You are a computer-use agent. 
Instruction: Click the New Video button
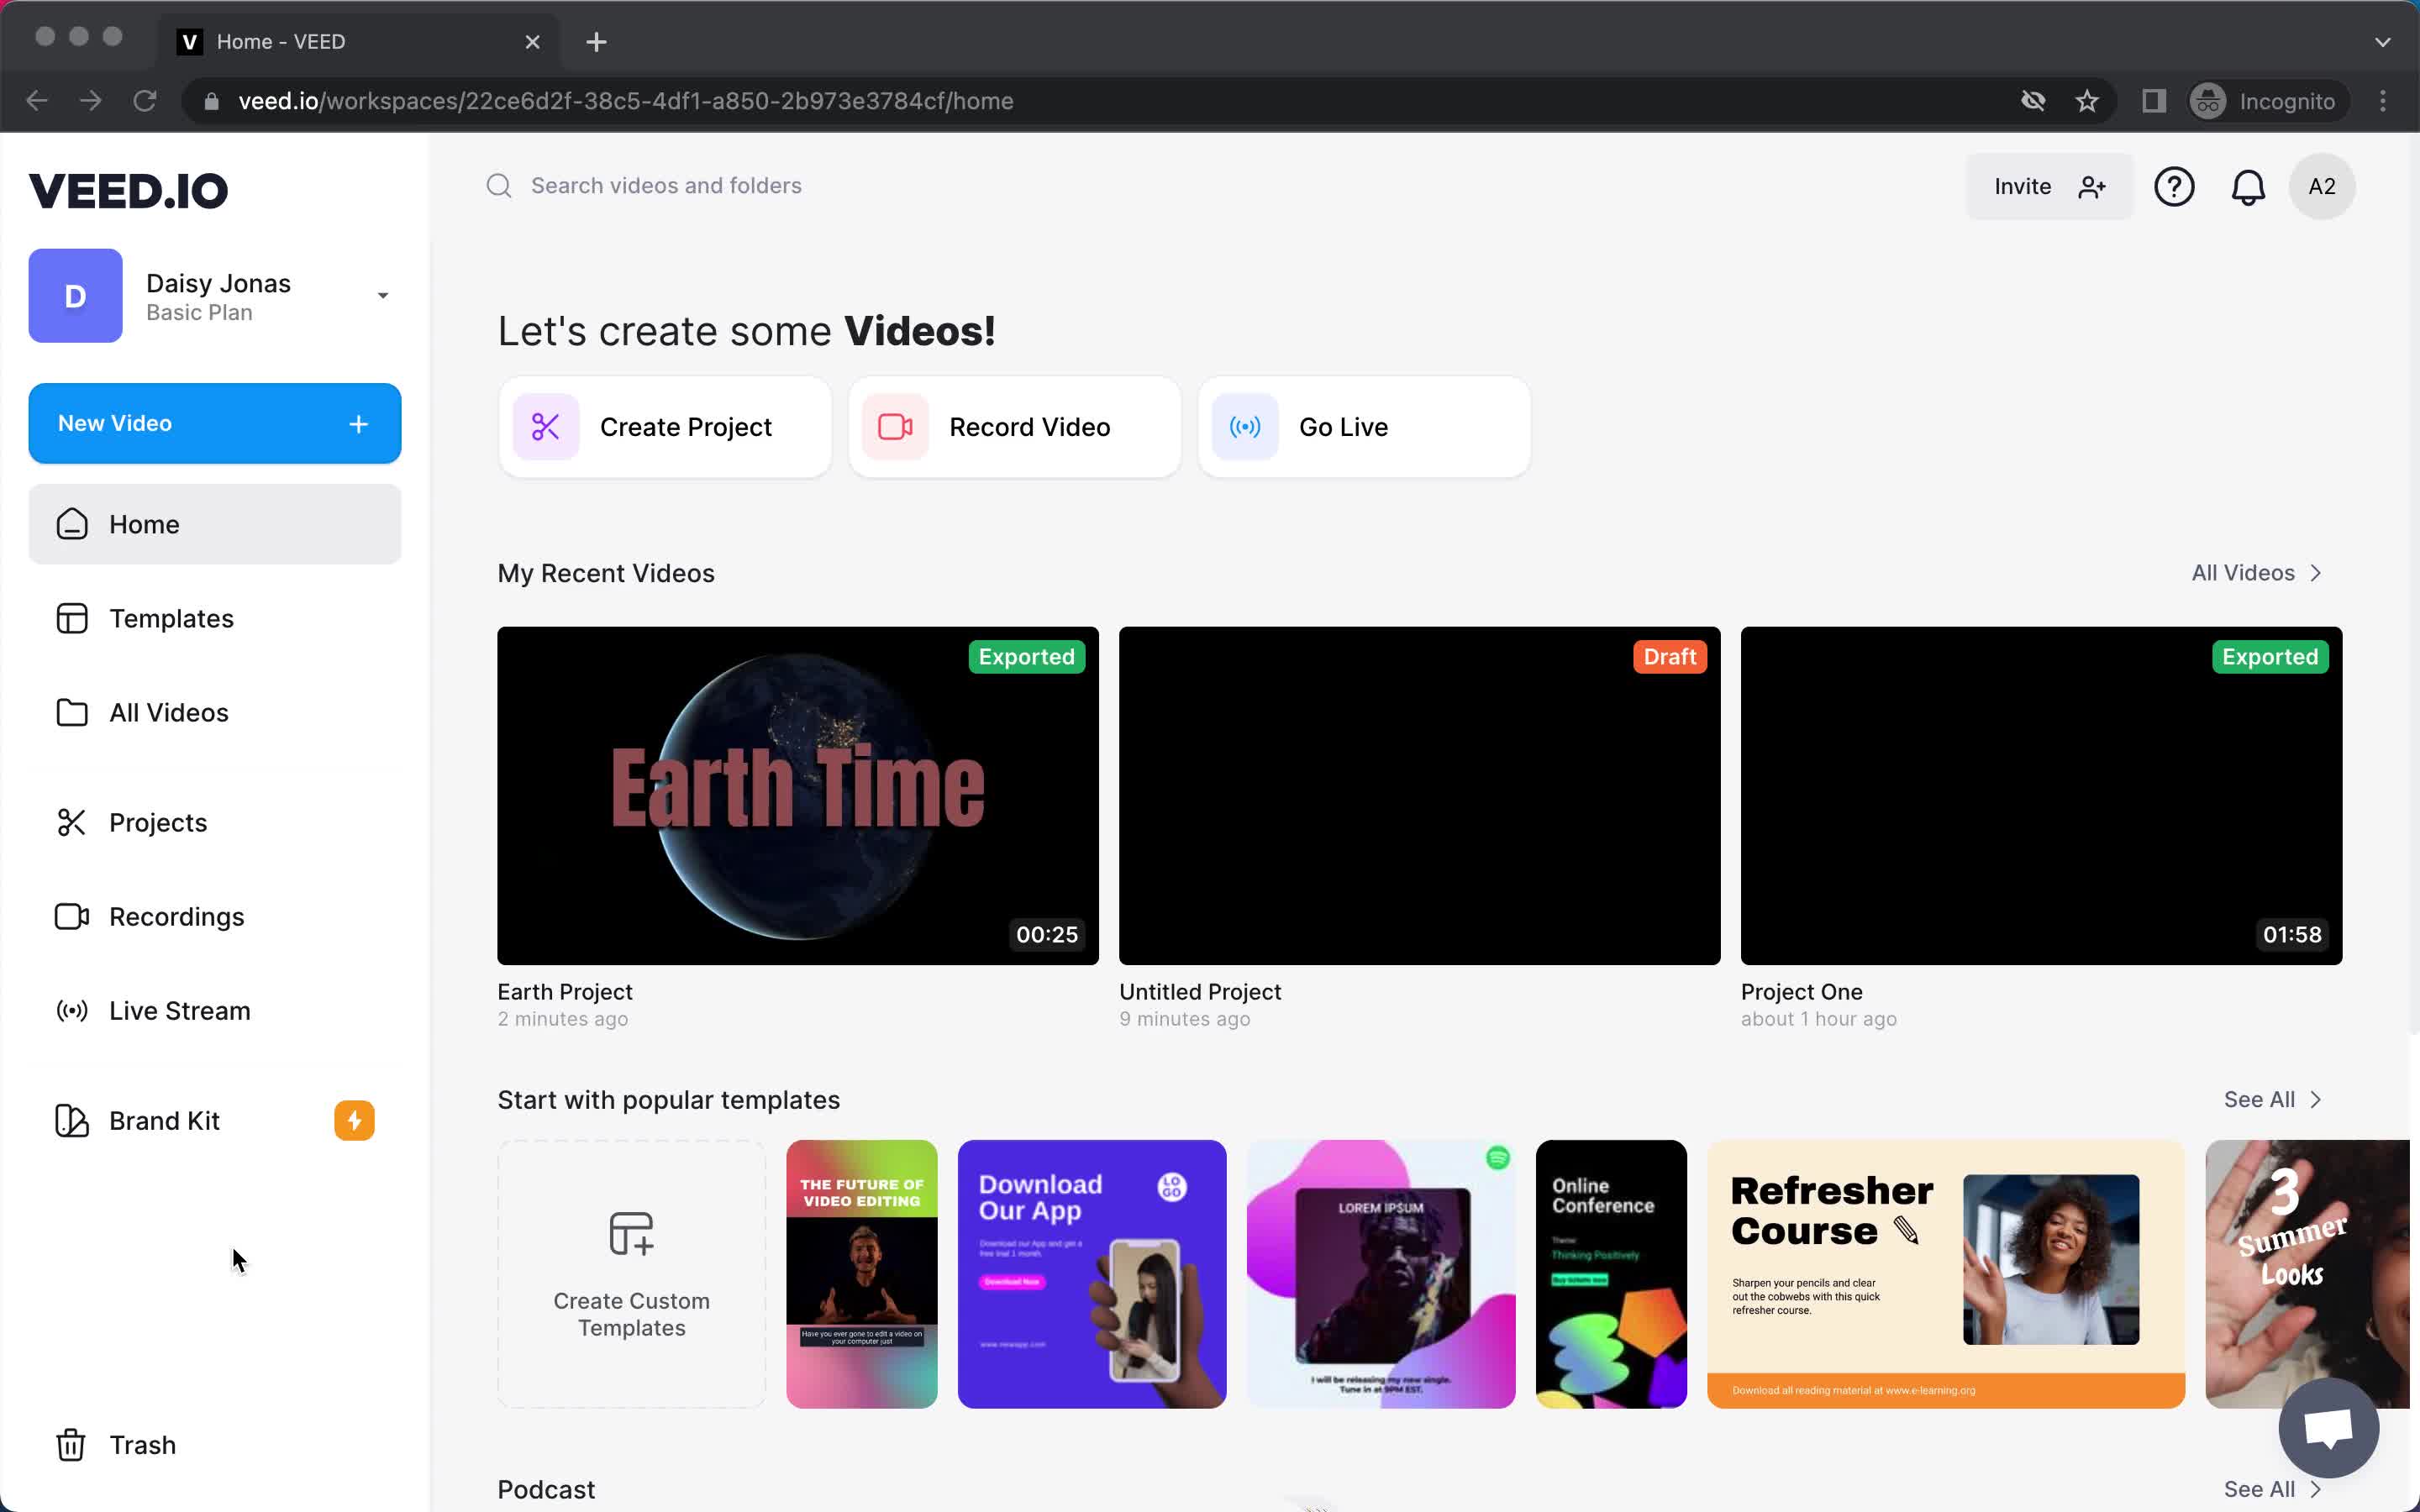click(x=213, y=423)
